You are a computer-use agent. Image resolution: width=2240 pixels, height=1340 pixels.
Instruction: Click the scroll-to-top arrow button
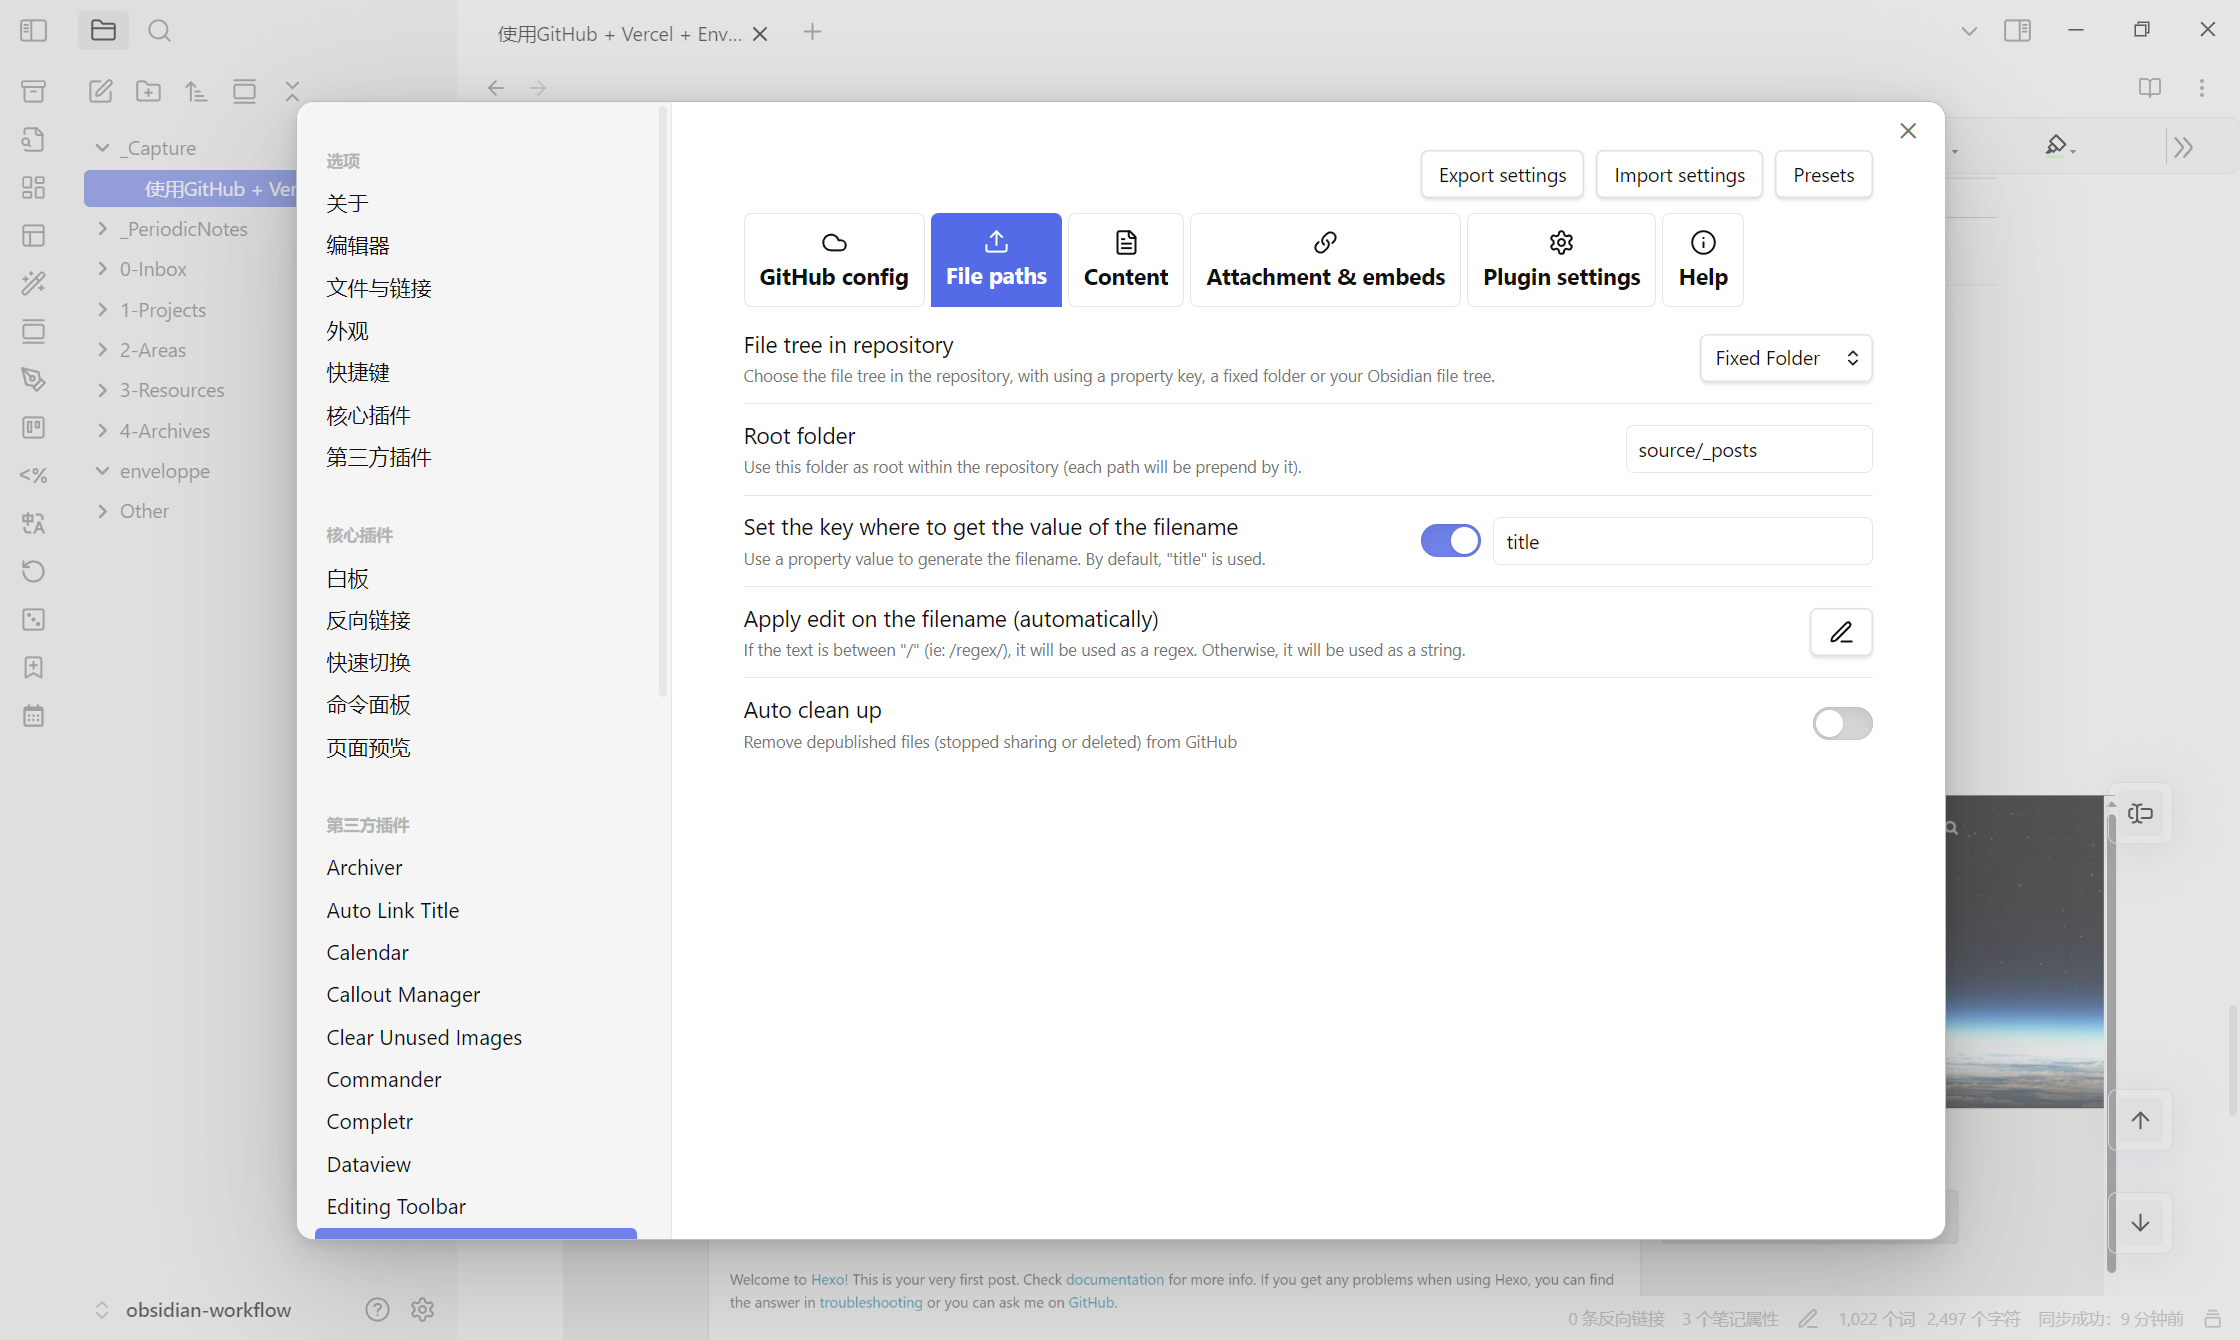click(2140, 1120)
